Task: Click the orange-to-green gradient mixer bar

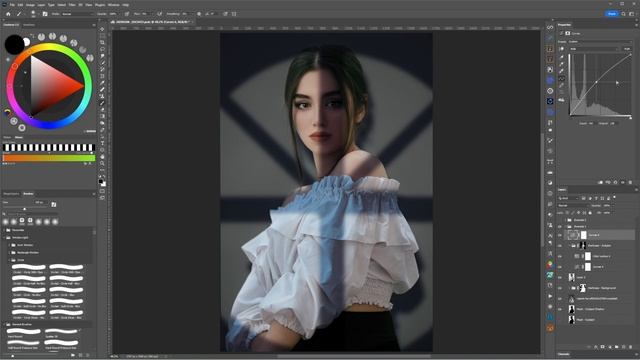Action: (49, 158)
